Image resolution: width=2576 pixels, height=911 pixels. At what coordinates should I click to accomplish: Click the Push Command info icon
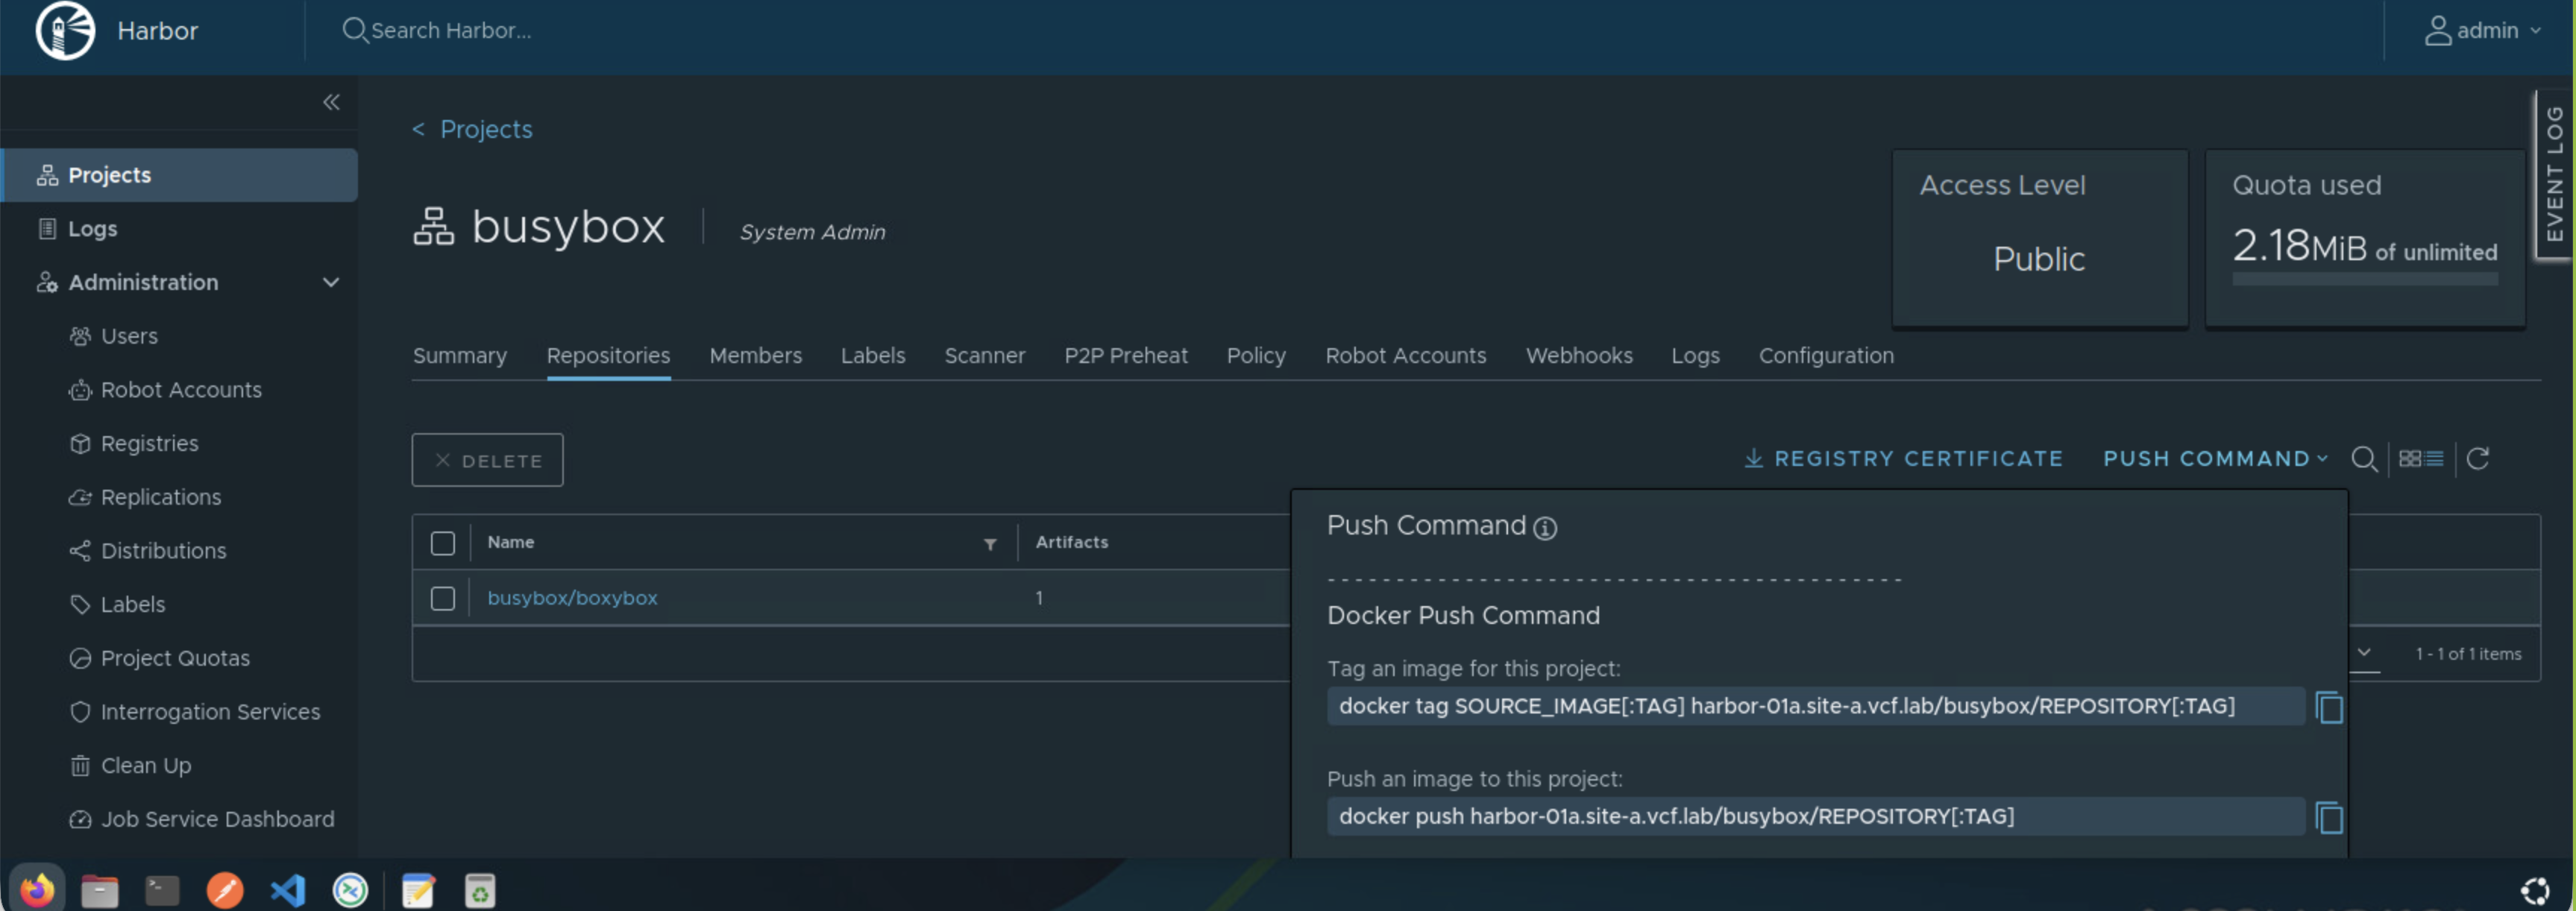(x=1545, y=528)
